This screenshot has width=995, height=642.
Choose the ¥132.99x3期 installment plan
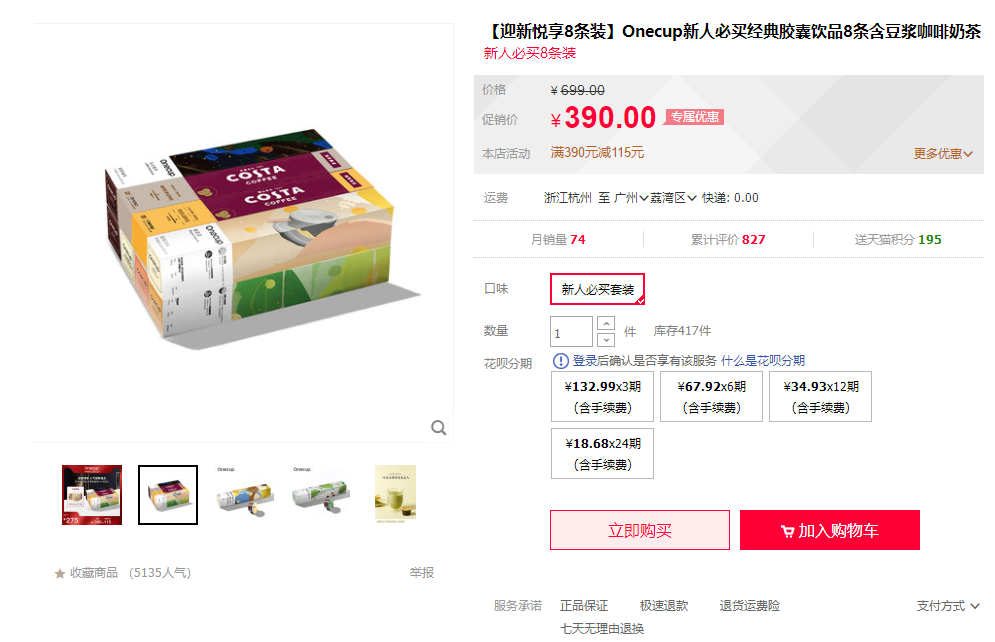pyautogui.click(x=602, y=396)
